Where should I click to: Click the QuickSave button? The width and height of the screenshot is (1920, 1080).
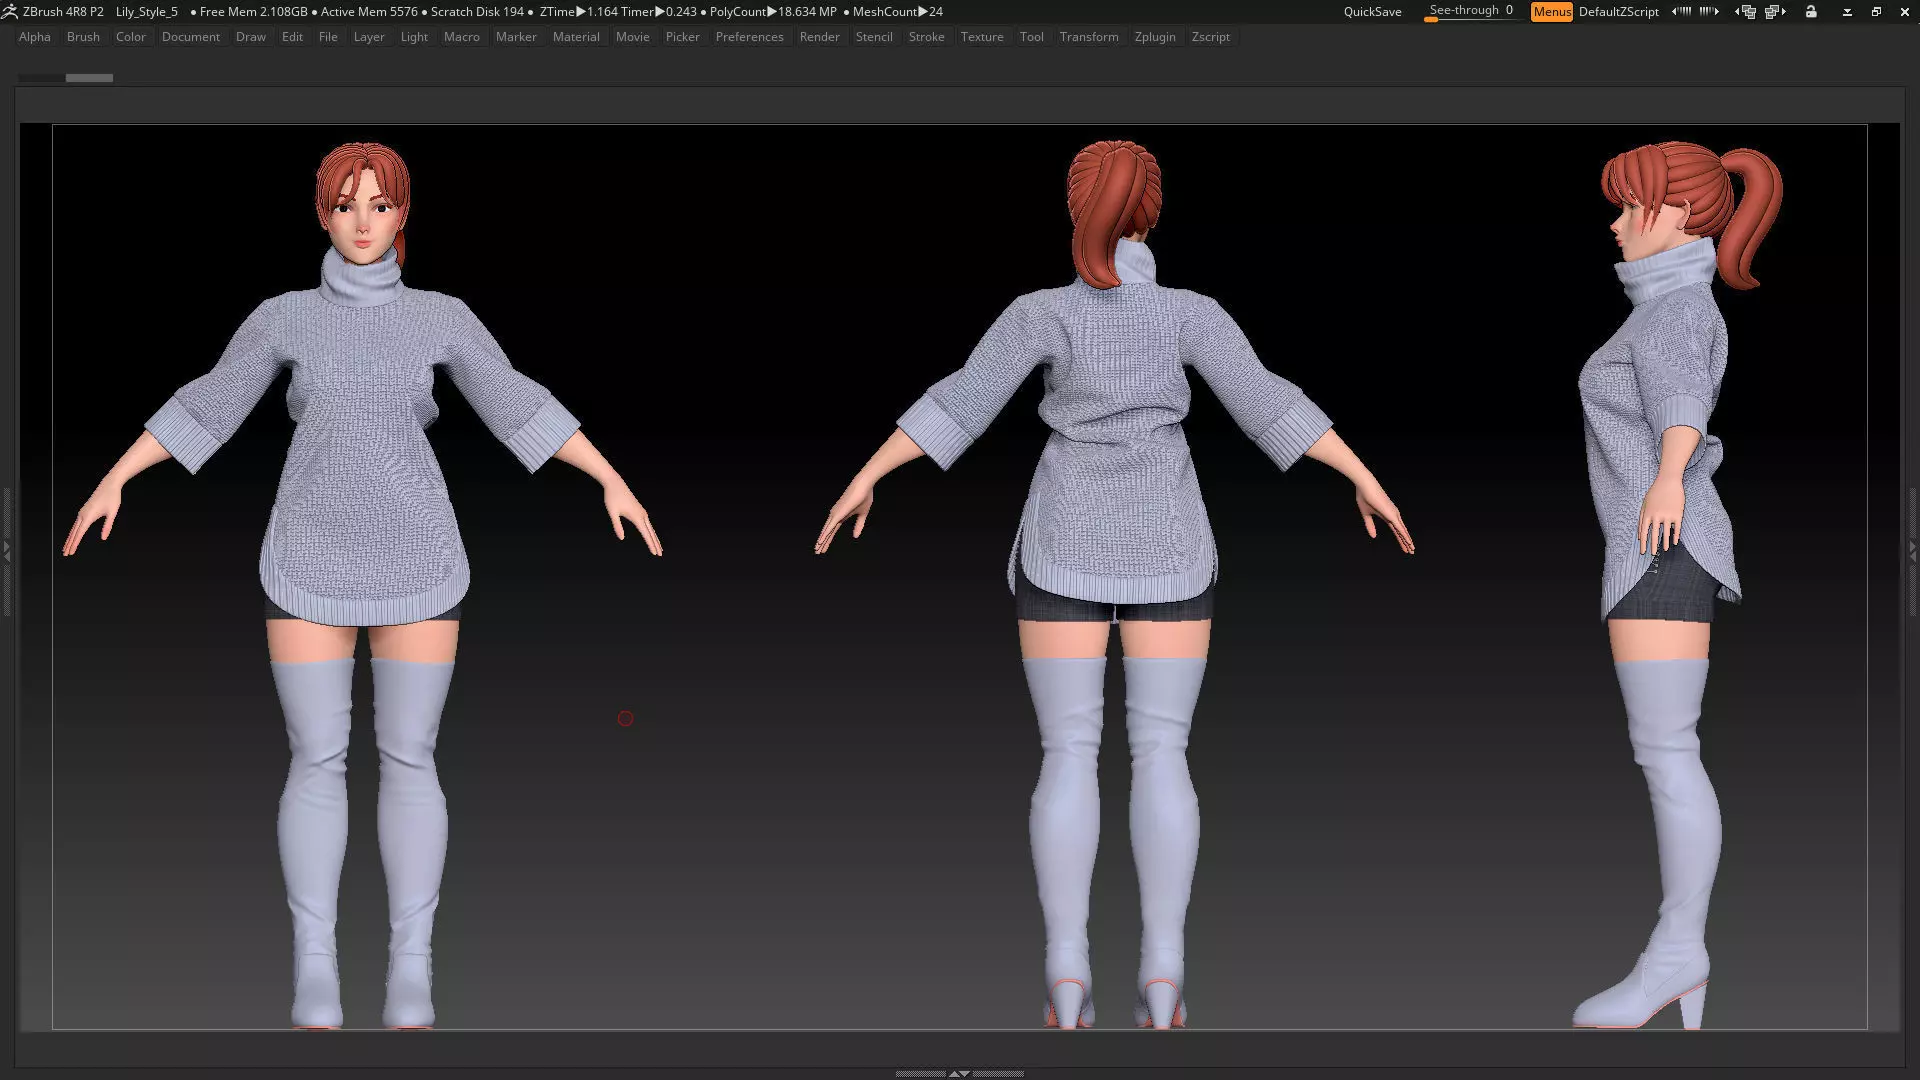[1372, 12]
